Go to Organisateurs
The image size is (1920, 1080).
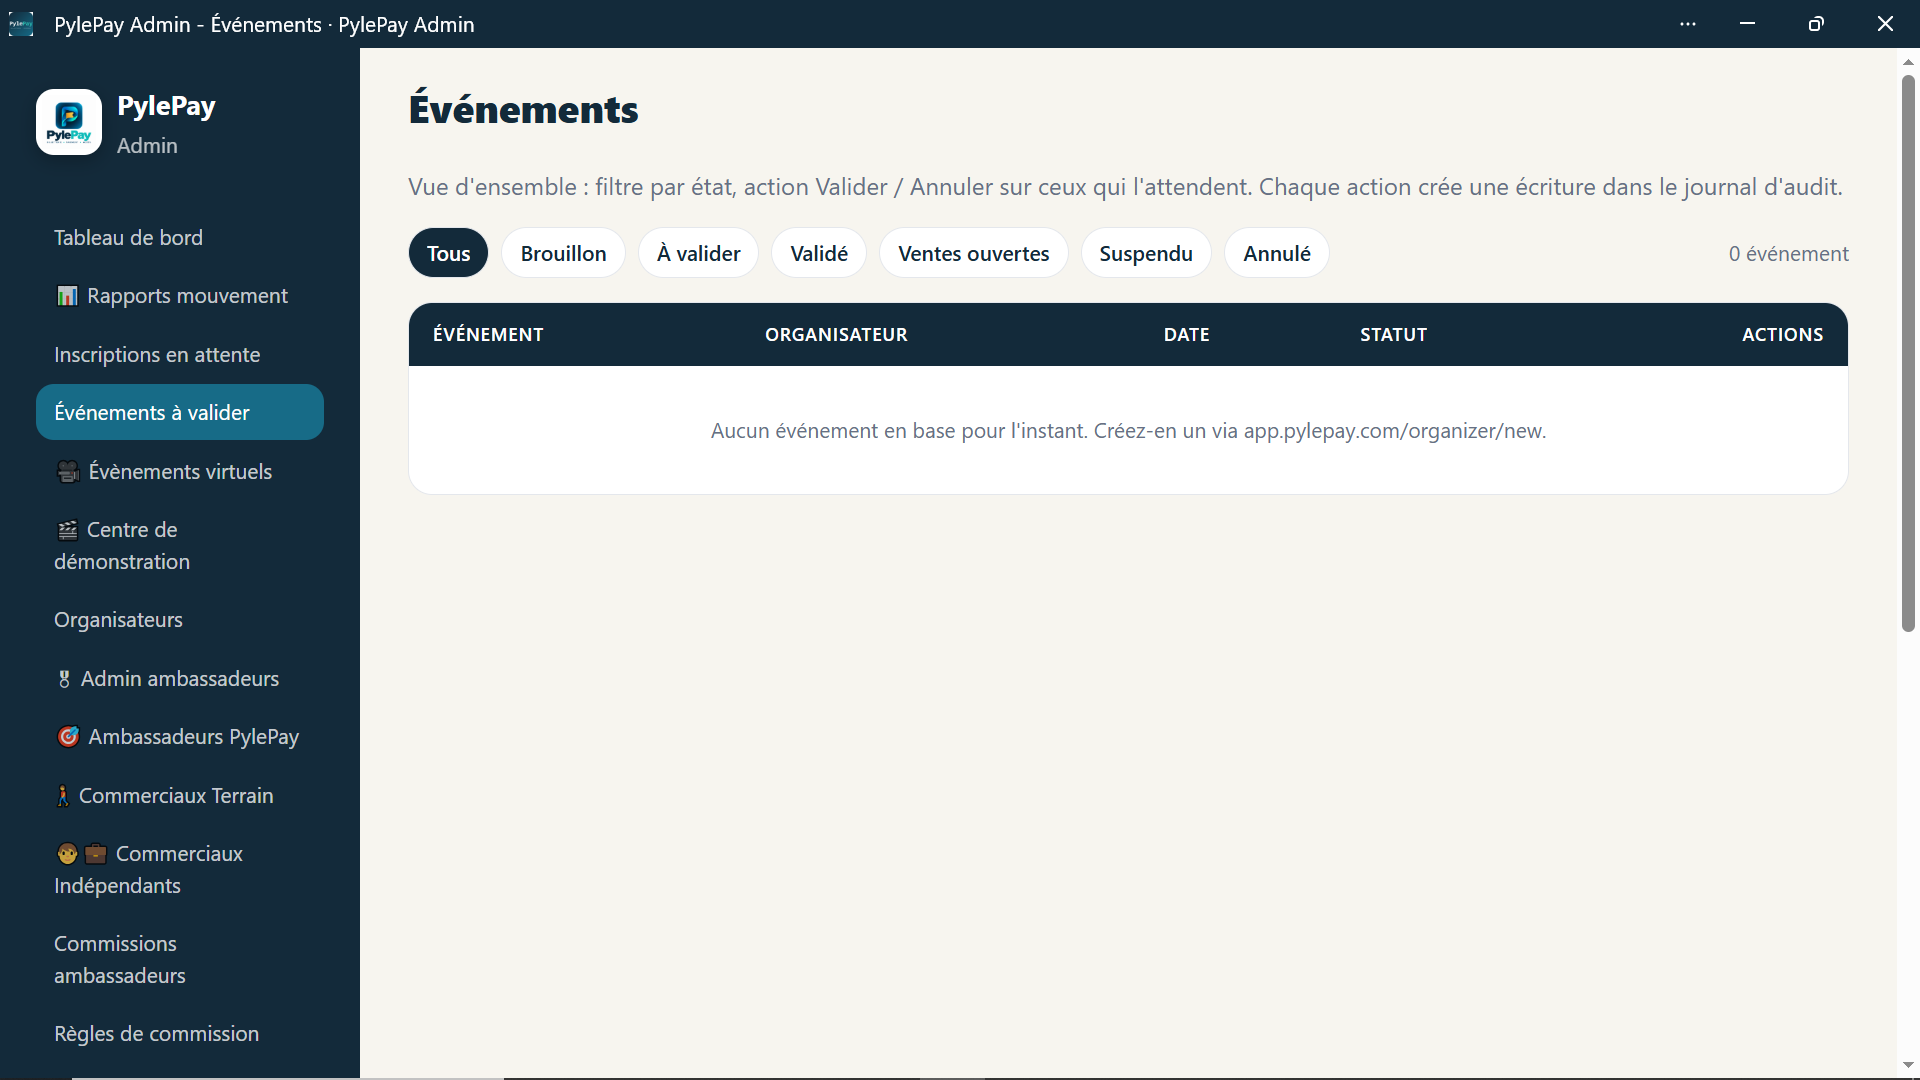(x=180, y=620)
